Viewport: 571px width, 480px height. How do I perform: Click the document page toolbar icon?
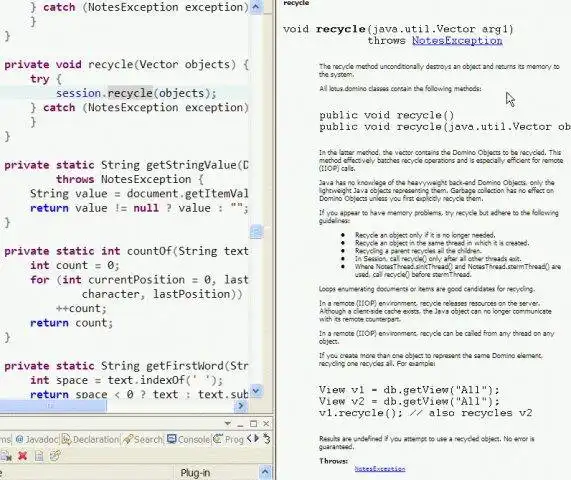[39, 456]
